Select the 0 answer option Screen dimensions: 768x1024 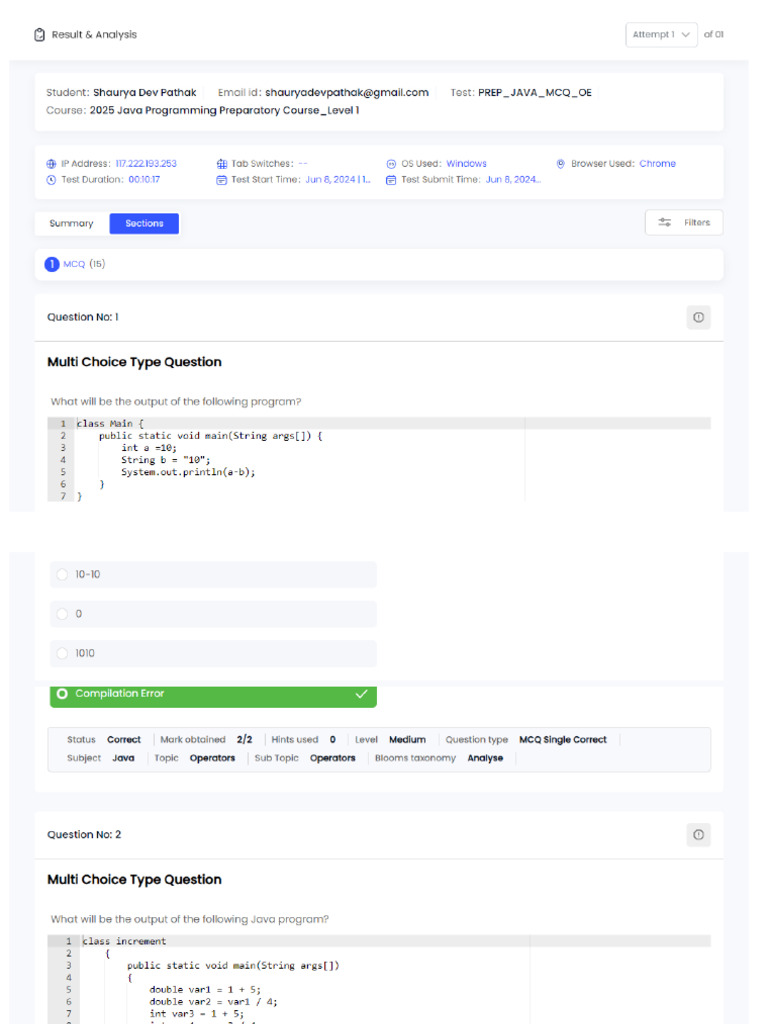213,614
